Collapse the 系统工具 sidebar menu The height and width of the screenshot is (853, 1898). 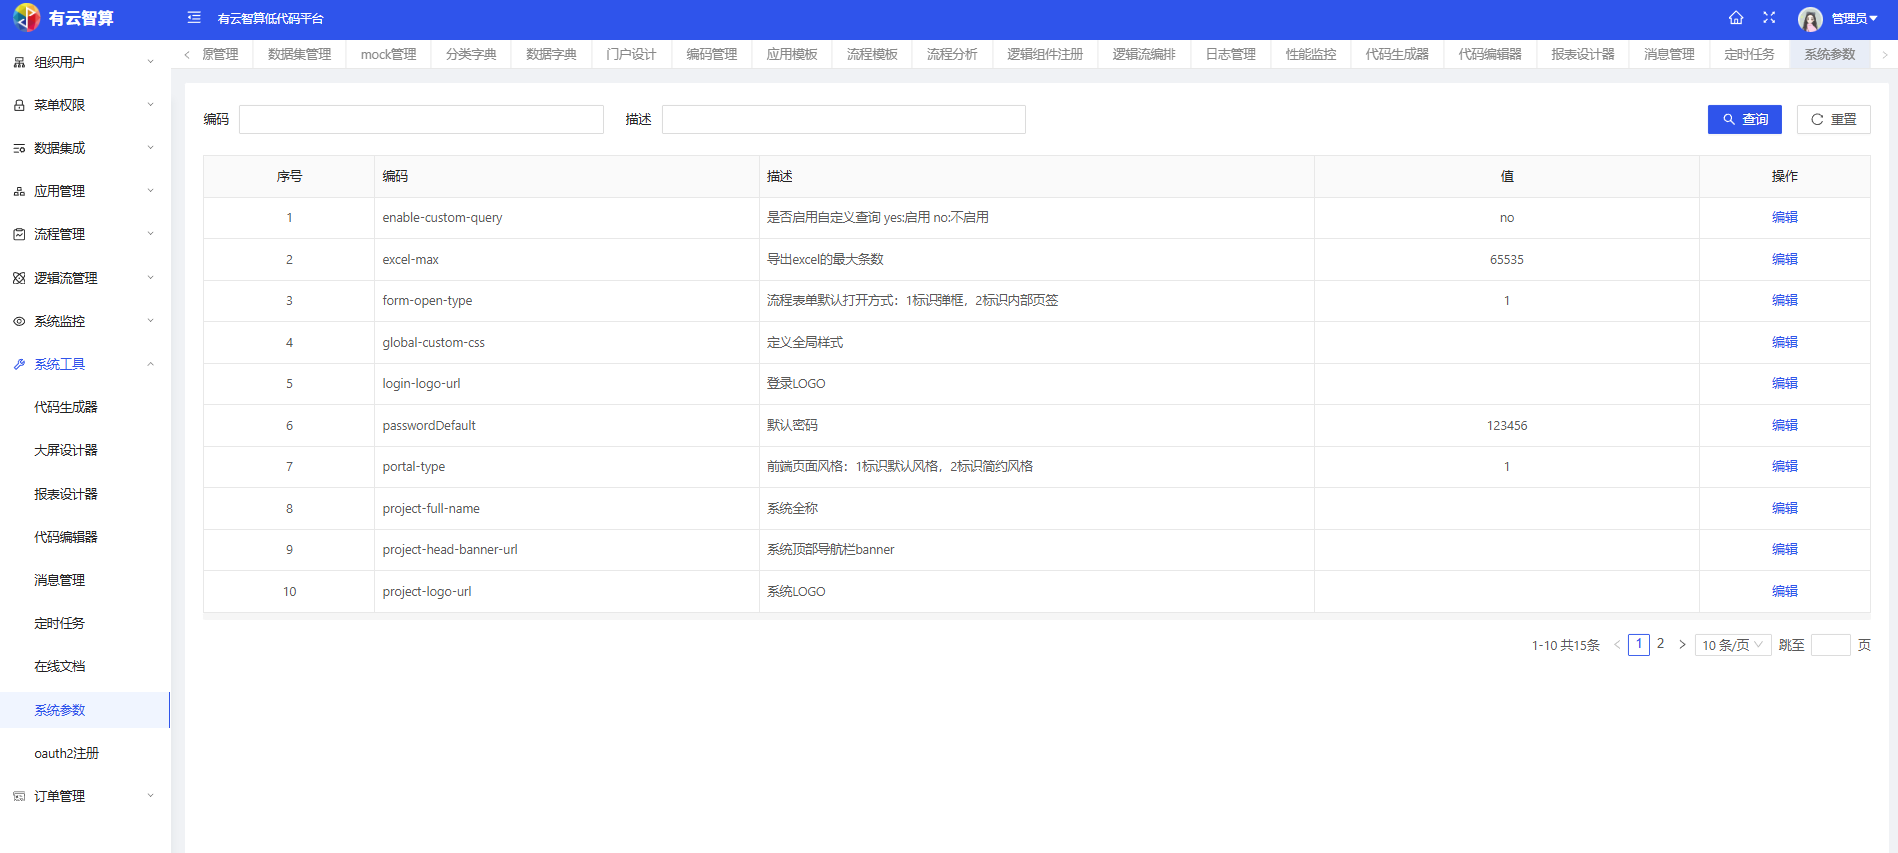(85, 364)
